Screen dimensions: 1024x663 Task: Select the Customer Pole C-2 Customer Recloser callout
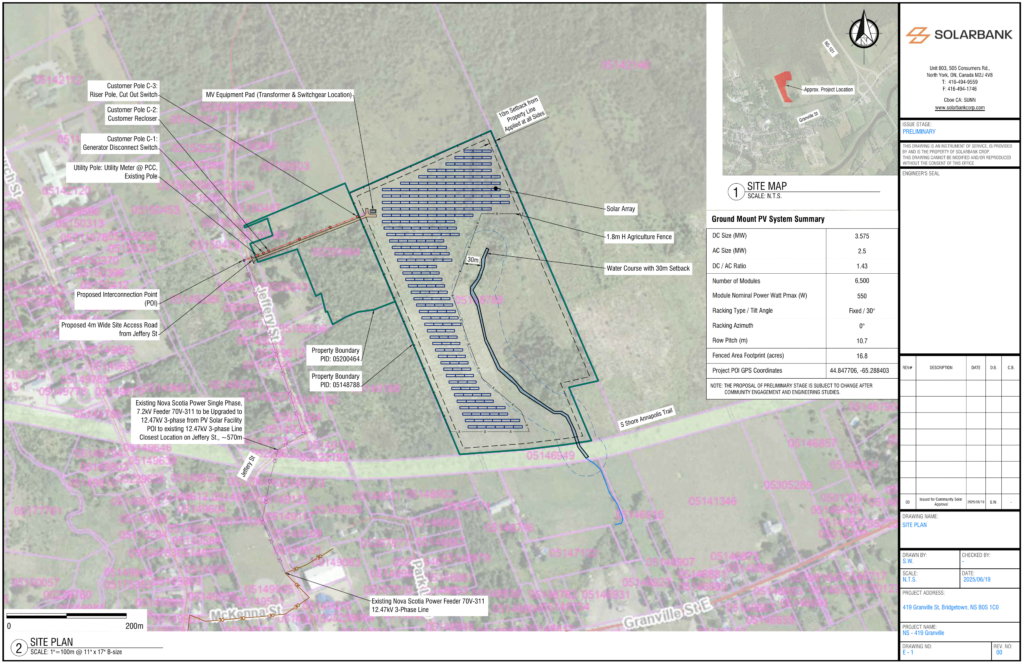132,114
